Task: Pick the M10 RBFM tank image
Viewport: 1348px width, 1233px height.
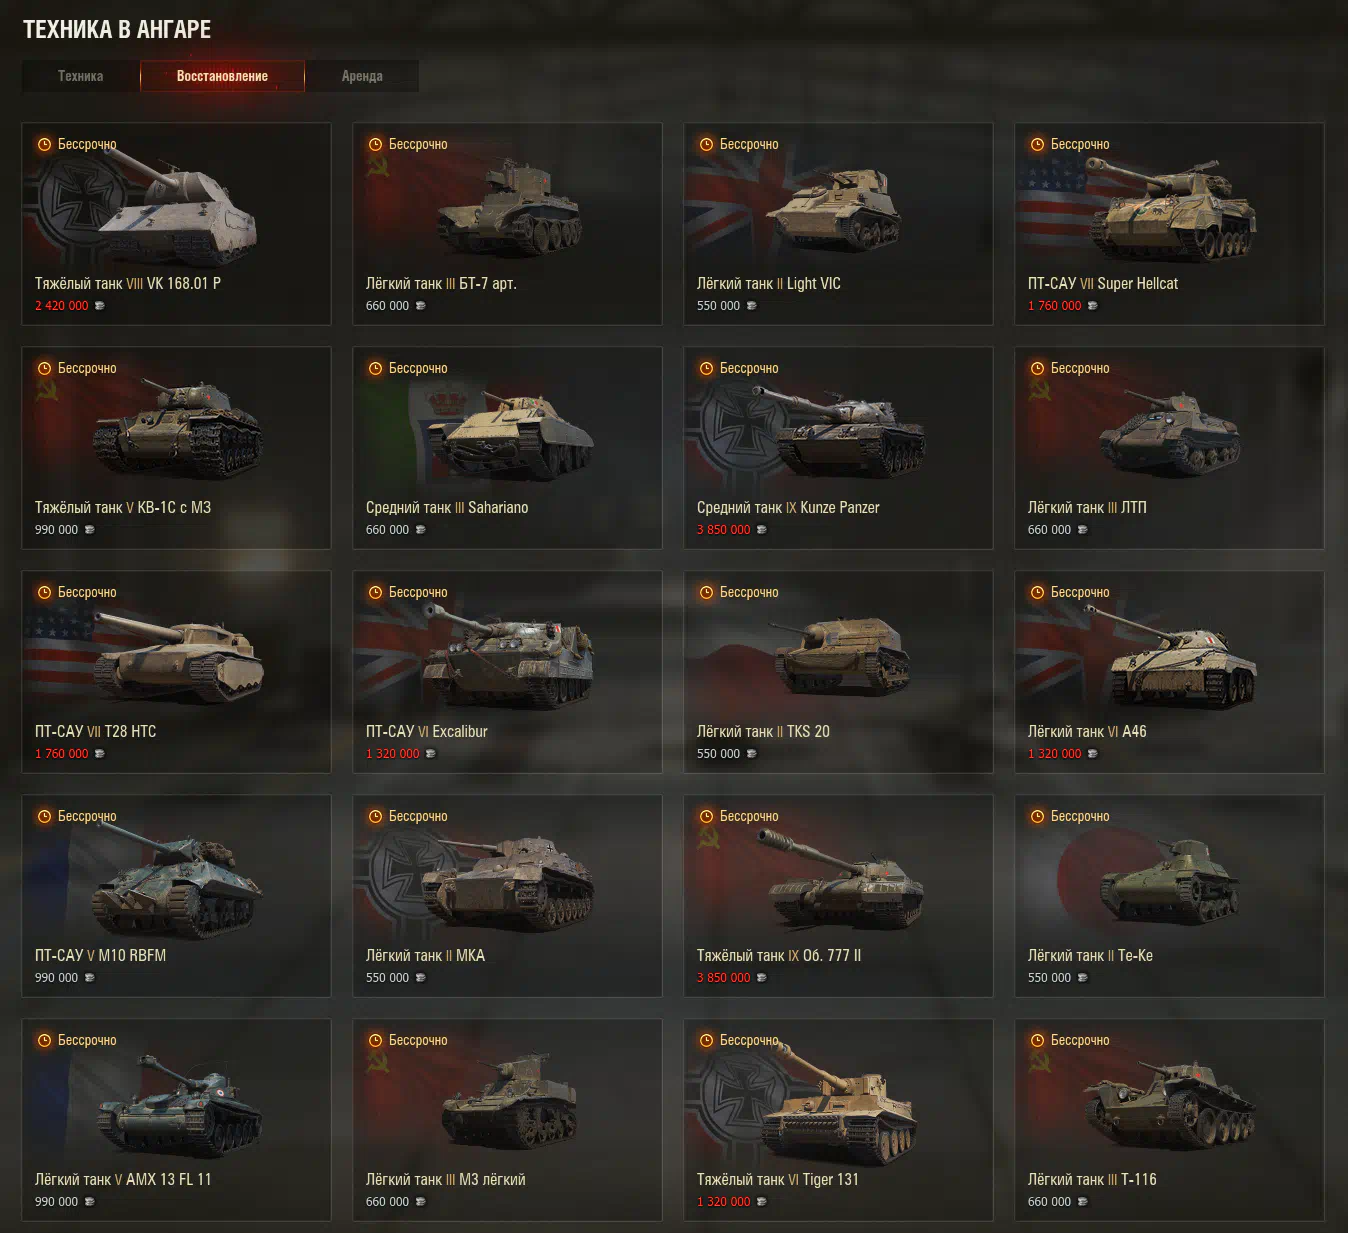Action: (x=178, y=882)
